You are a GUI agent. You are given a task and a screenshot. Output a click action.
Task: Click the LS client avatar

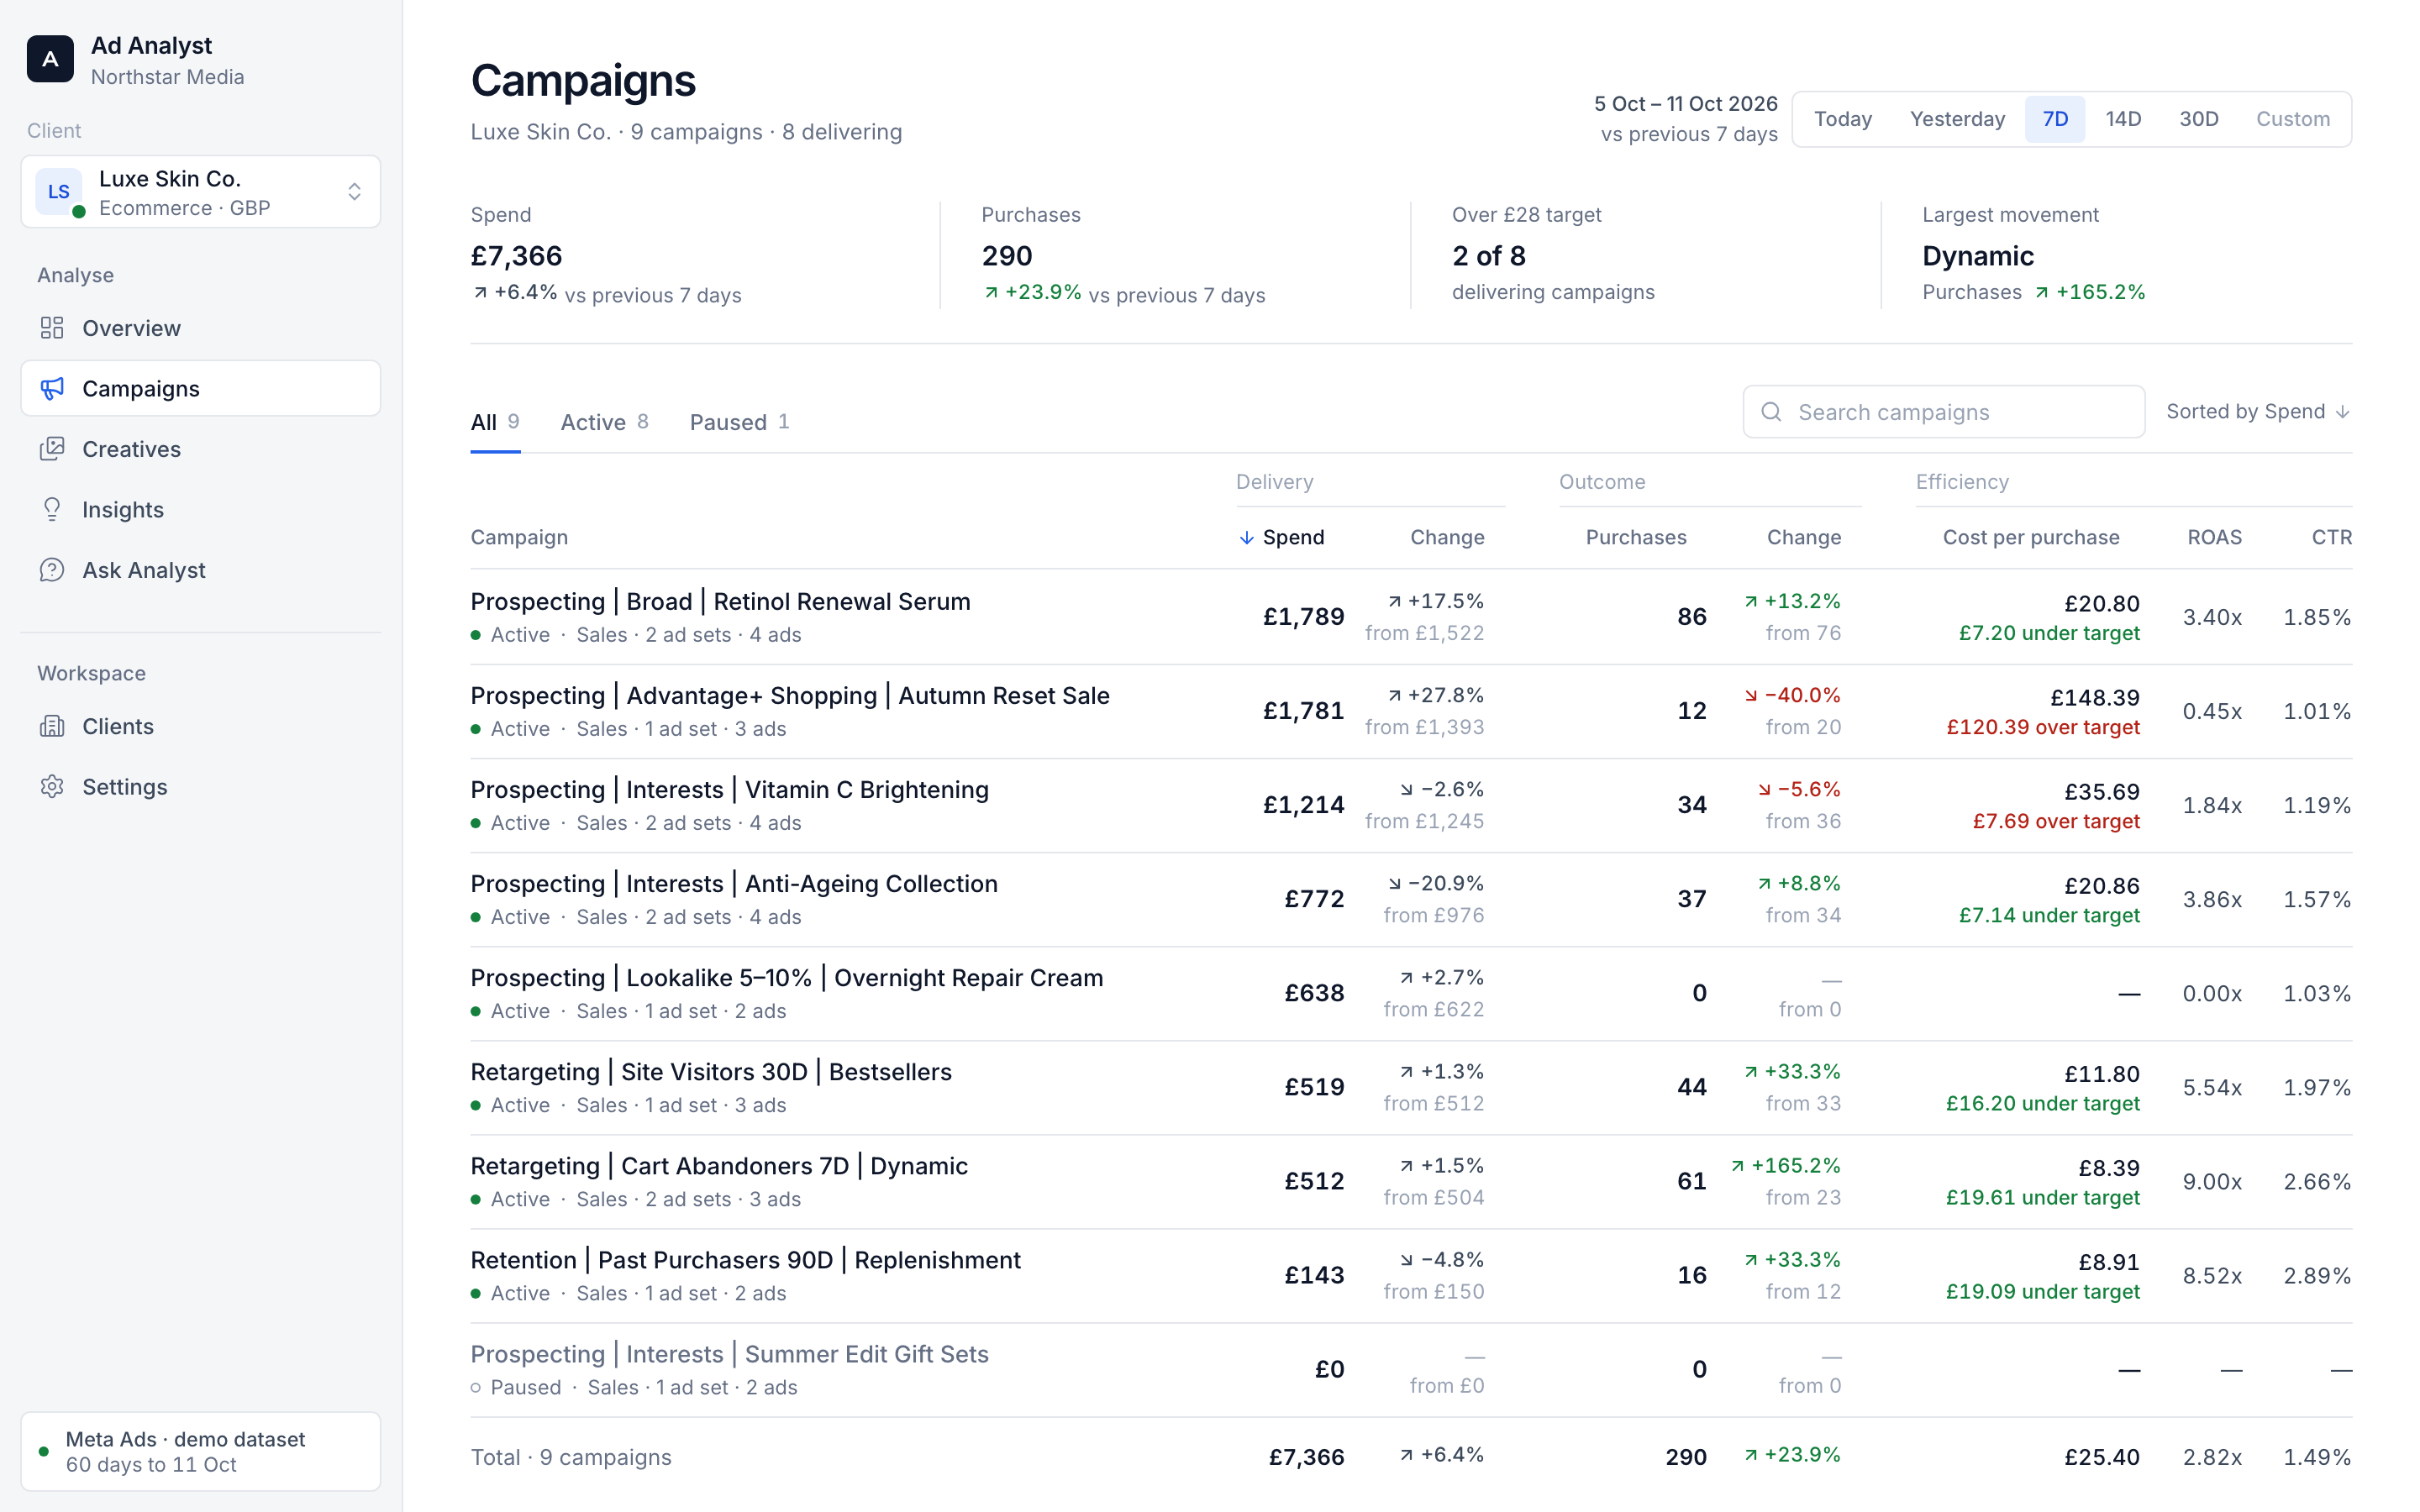tap(58, 191)
